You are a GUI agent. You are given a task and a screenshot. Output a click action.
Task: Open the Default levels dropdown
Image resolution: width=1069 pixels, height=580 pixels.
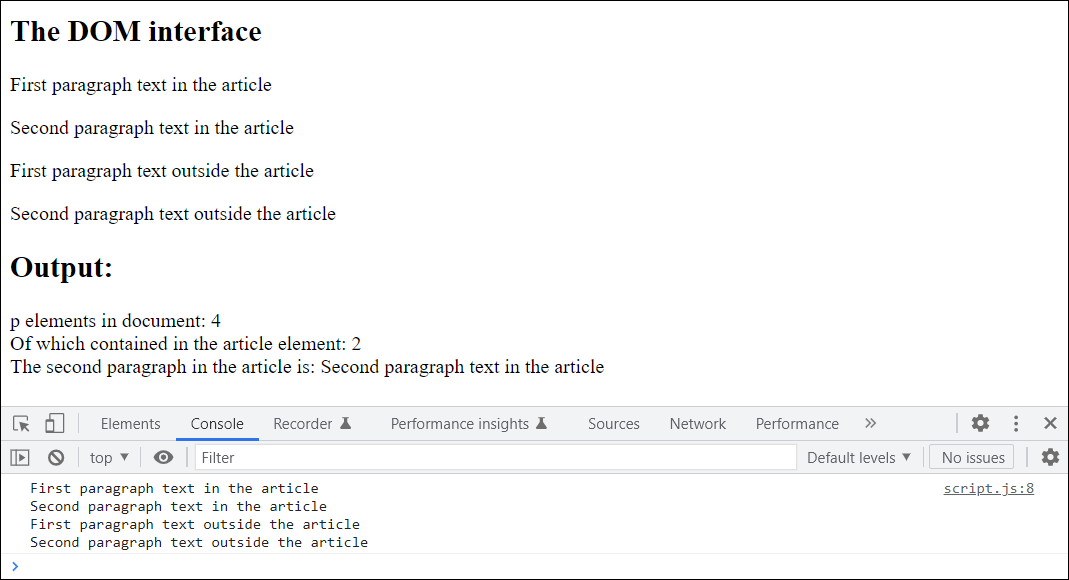pyautogui.click(x=855, y=456)
